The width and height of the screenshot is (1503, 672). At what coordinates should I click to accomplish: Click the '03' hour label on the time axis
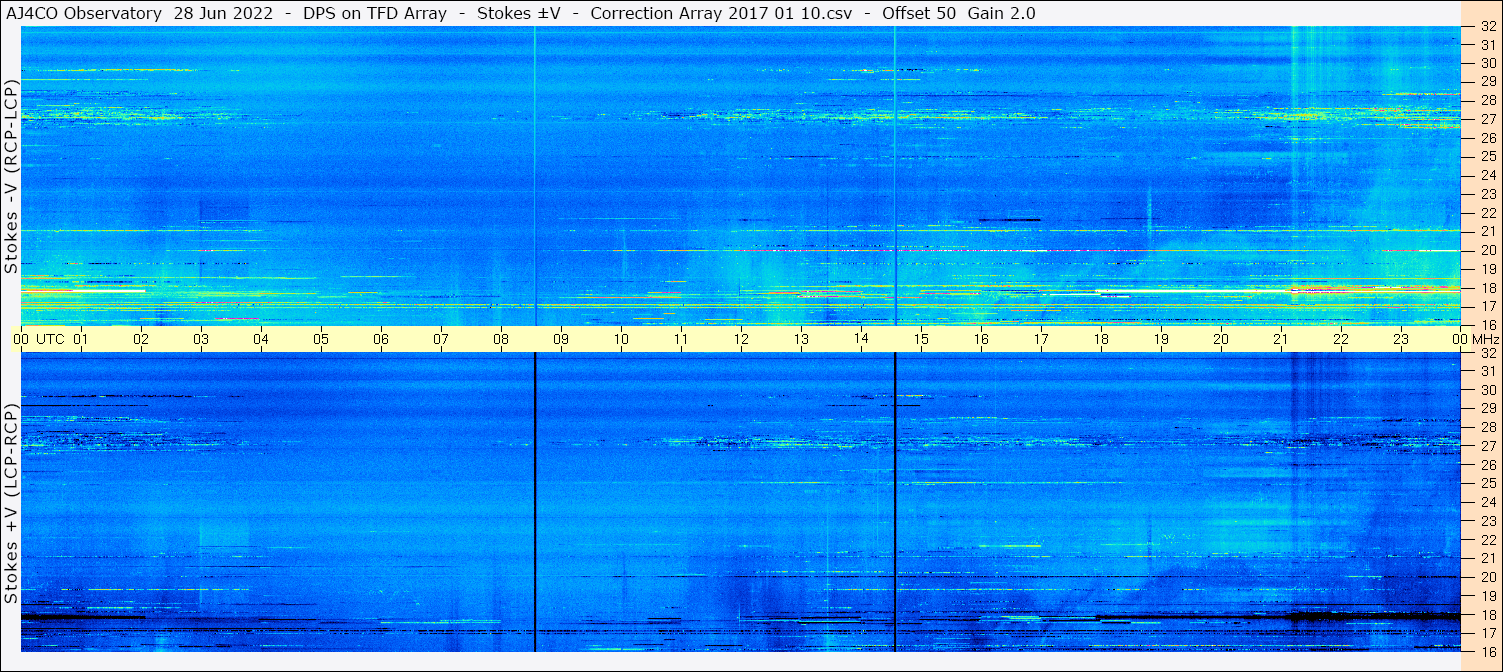click(201, 339)
